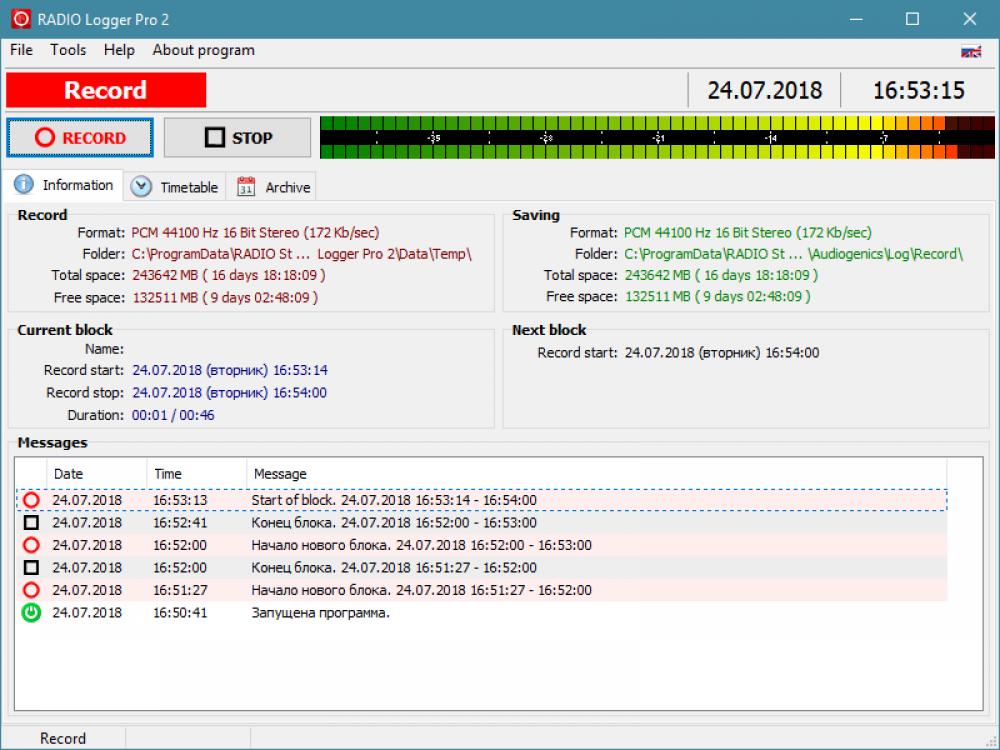Click the blue info icon on Information tab

[x=22, y=185]
